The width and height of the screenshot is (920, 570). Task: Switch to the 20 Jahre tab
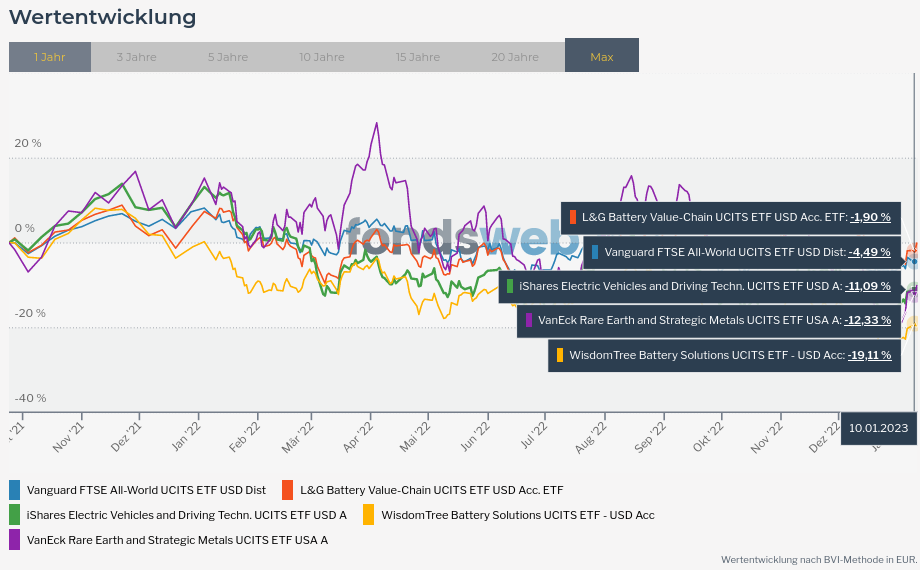(x=514, y=57)
